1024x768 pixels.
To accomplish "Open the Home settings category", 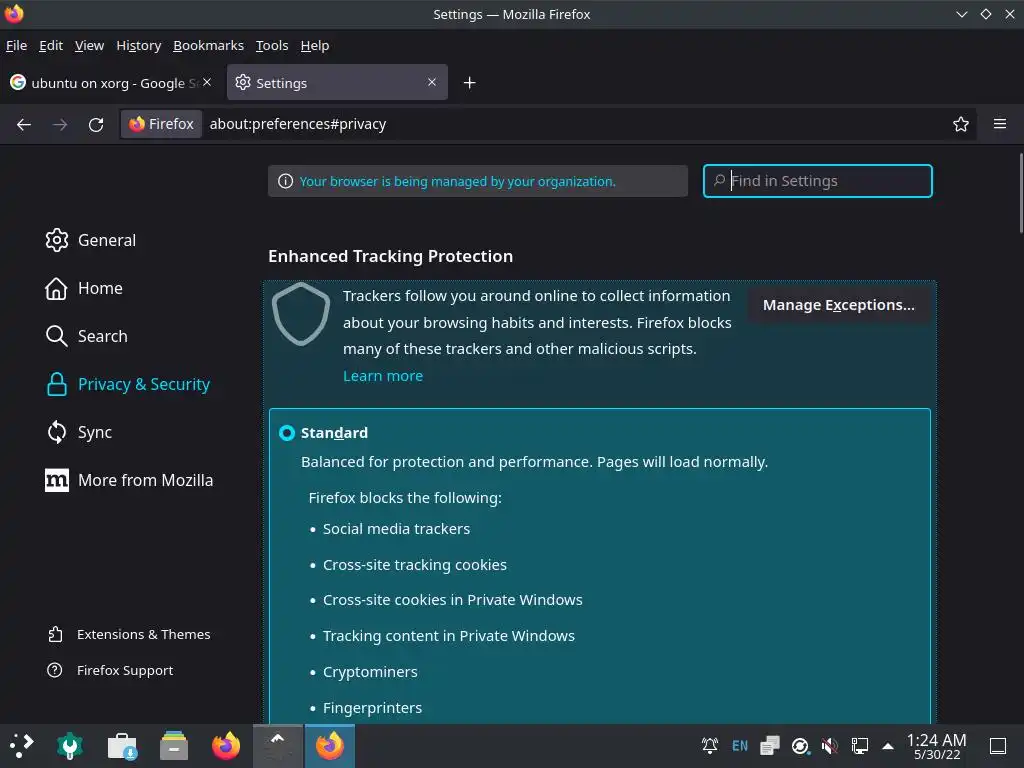I will coord(84,288).
